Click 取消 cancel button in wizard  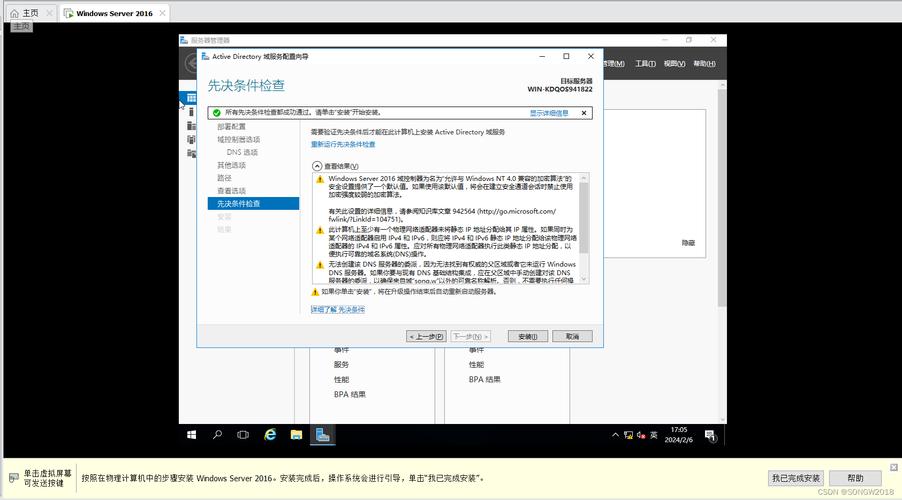click(572, 336)
